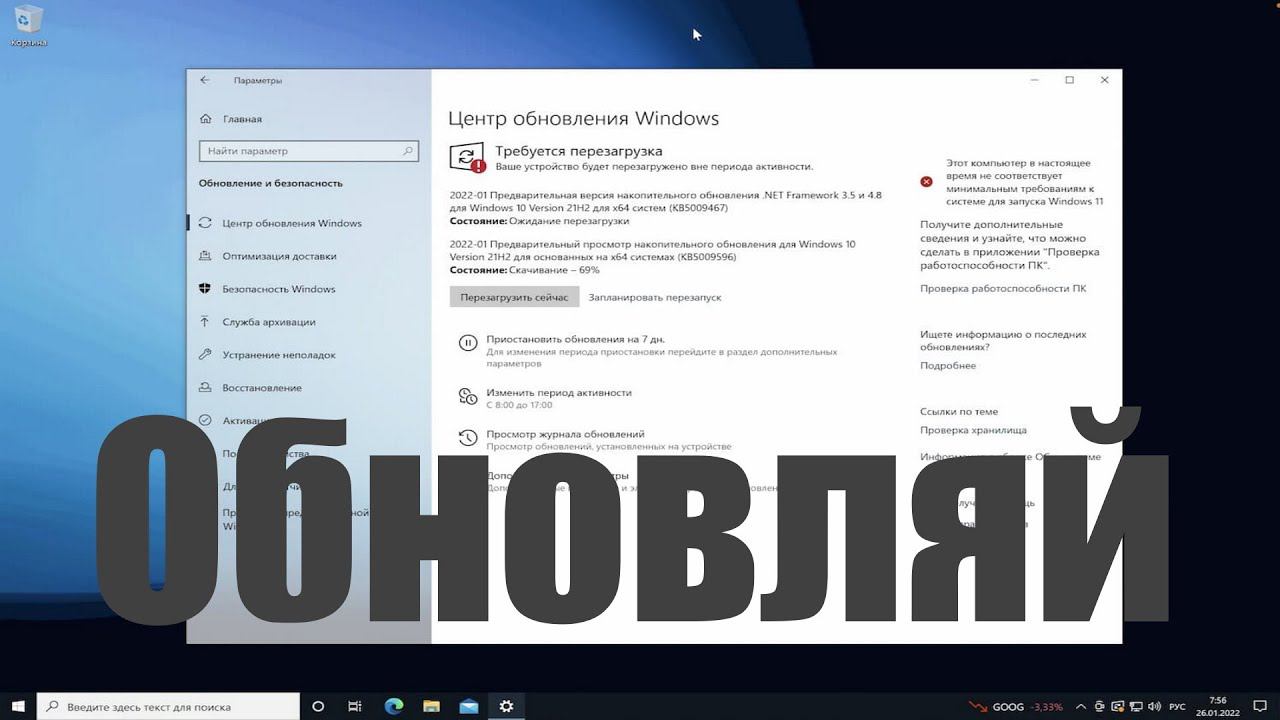
Task: Open the clock showing 7:56 and date
Action: 1217,706
